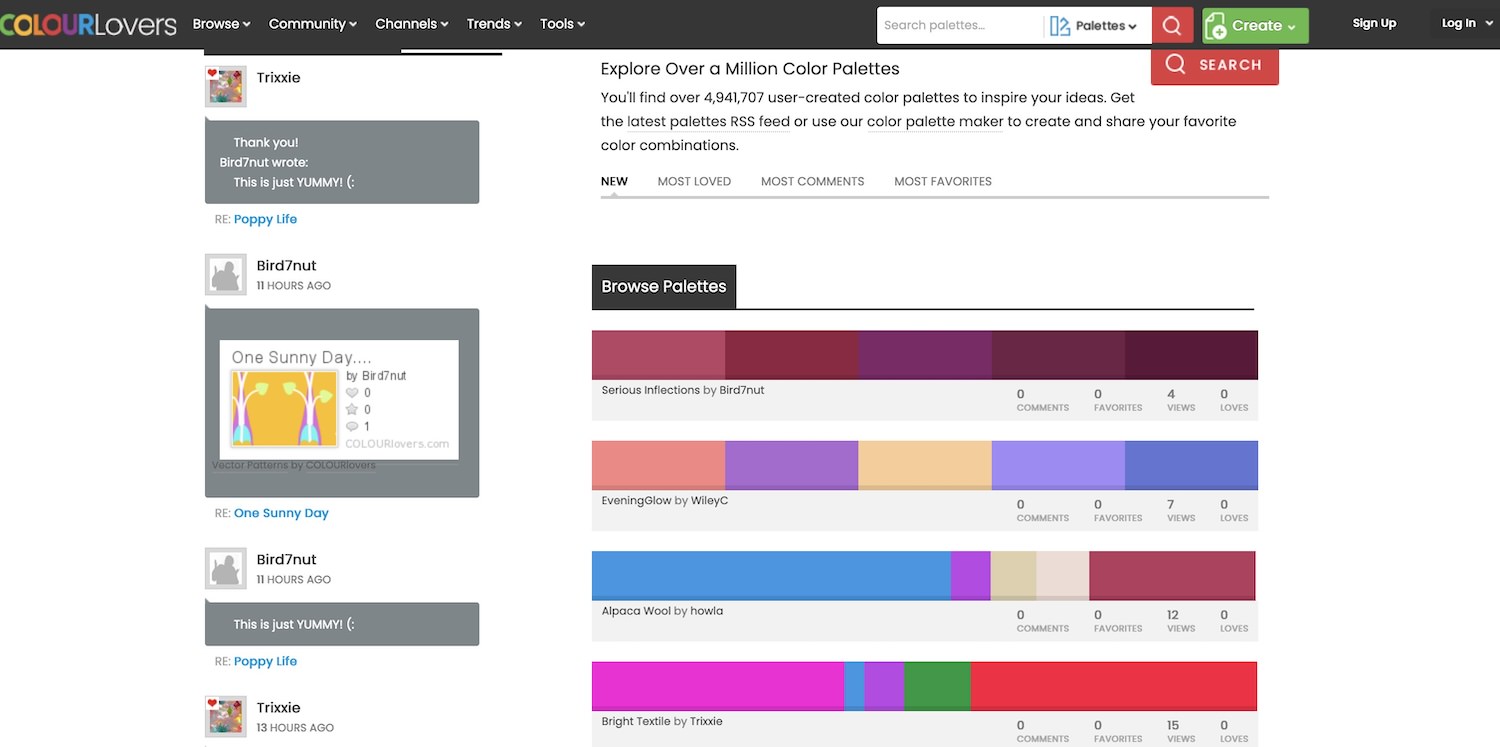This screenshot has width=1500, height=747.
Task: Click Trixxie username posted 13 hours ago
Action: [x=278, y=707]
